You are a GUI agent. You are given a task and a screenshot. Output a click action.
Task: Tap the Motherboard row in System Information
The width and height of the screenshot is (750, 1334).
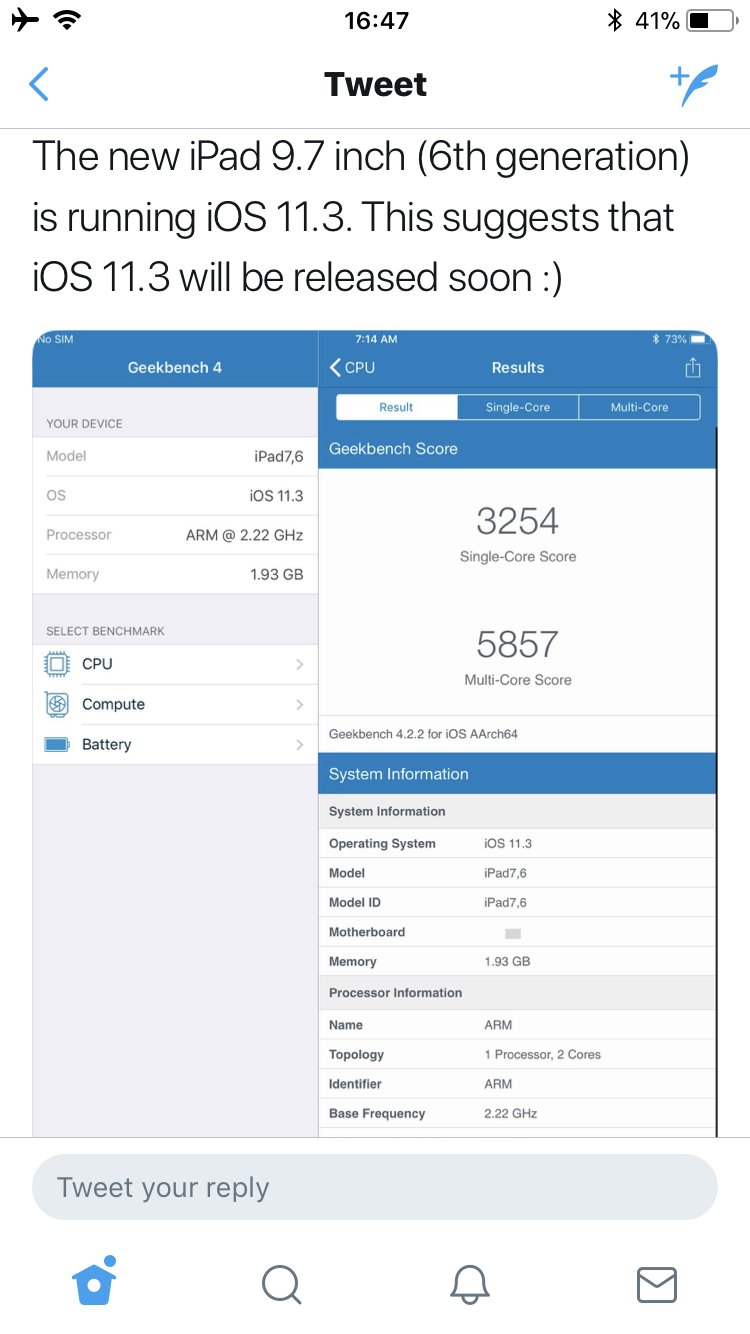(x=517, y=932)
